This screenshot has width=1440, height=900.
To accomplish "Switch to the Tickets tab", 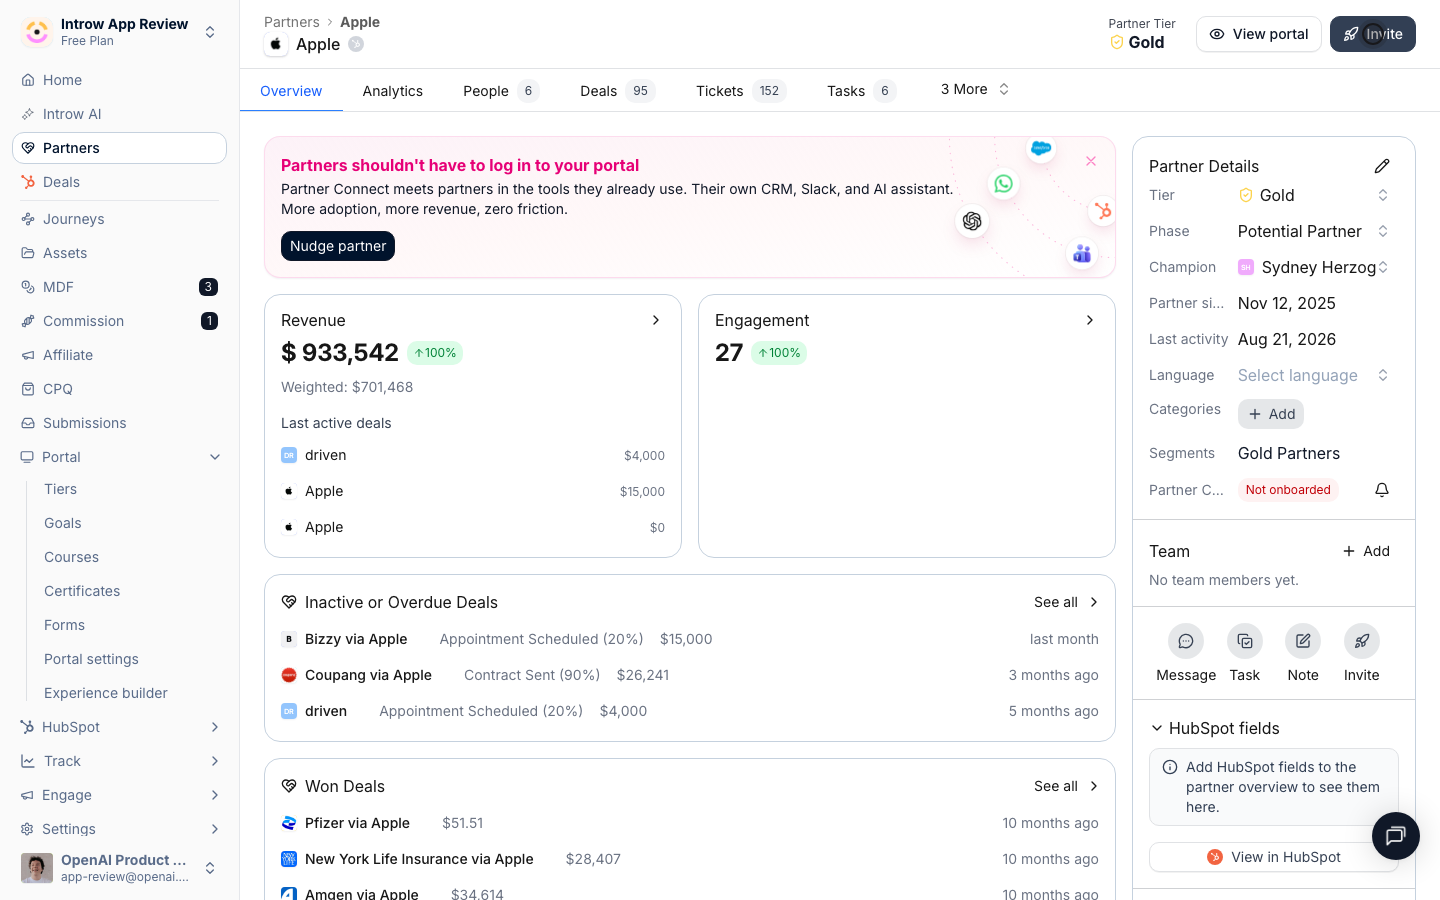I will point(741,91).
